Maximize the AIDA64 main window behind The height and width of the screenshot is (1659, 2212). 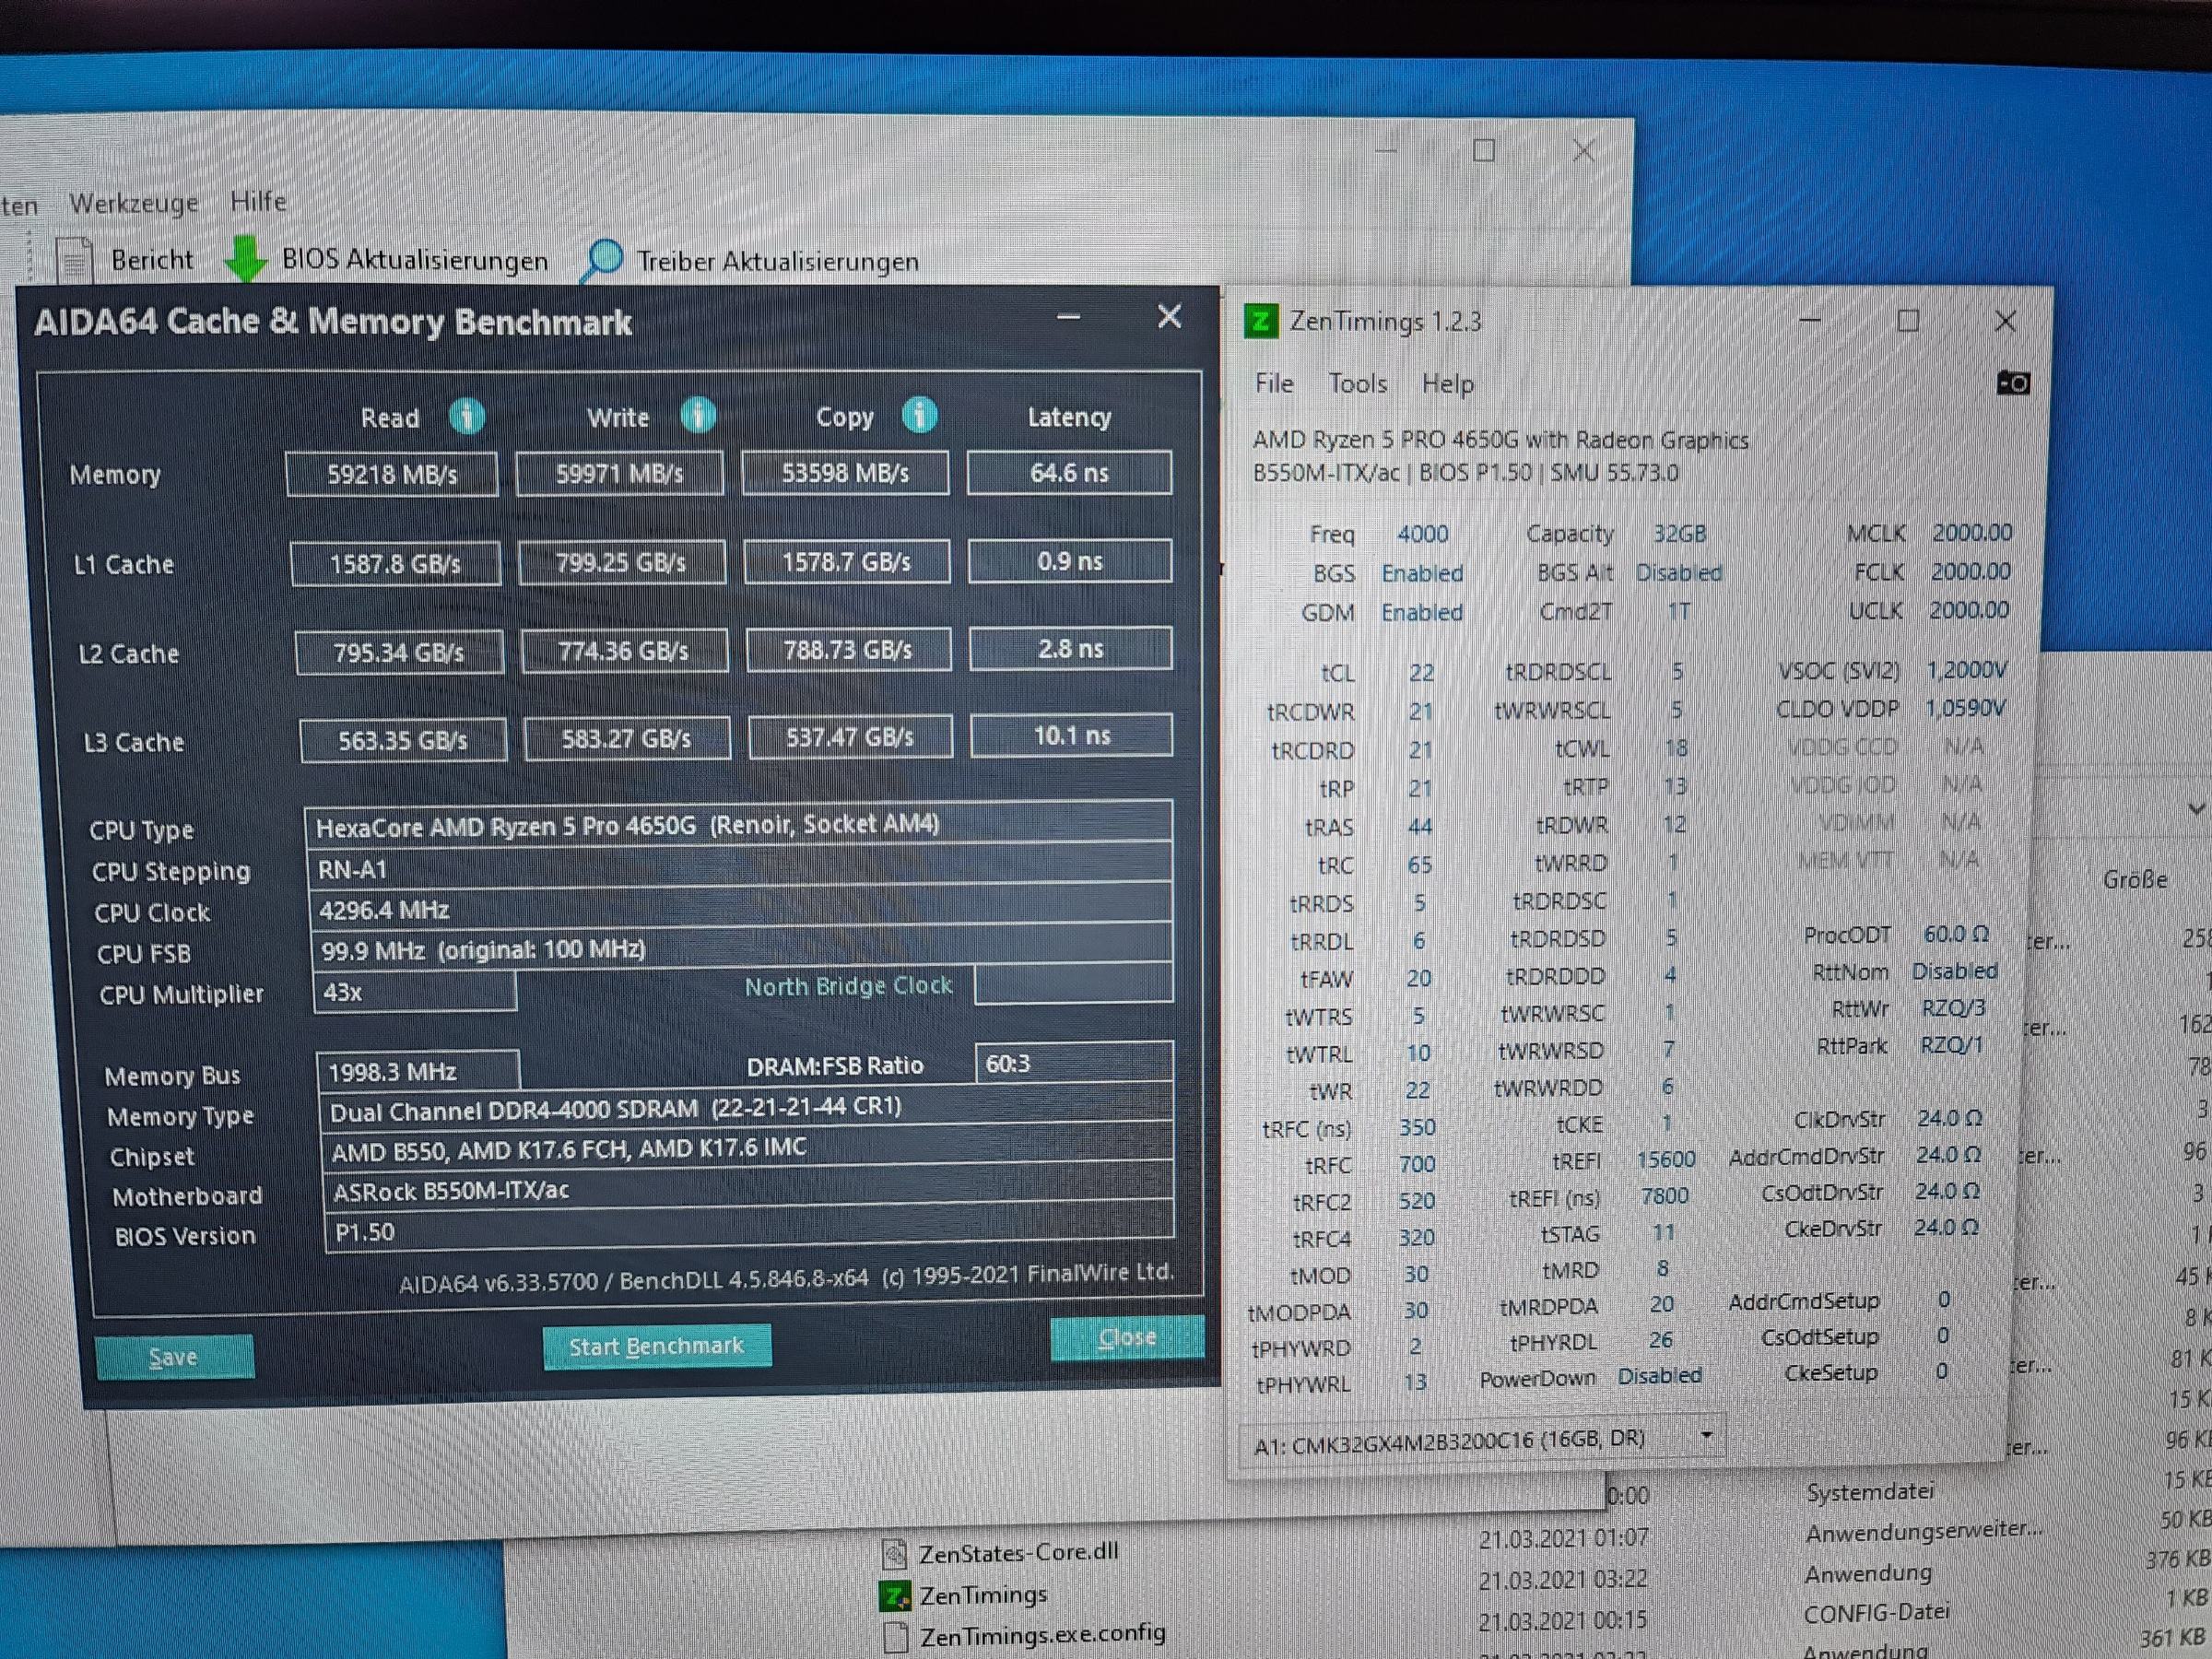(x=1484, y=151)
